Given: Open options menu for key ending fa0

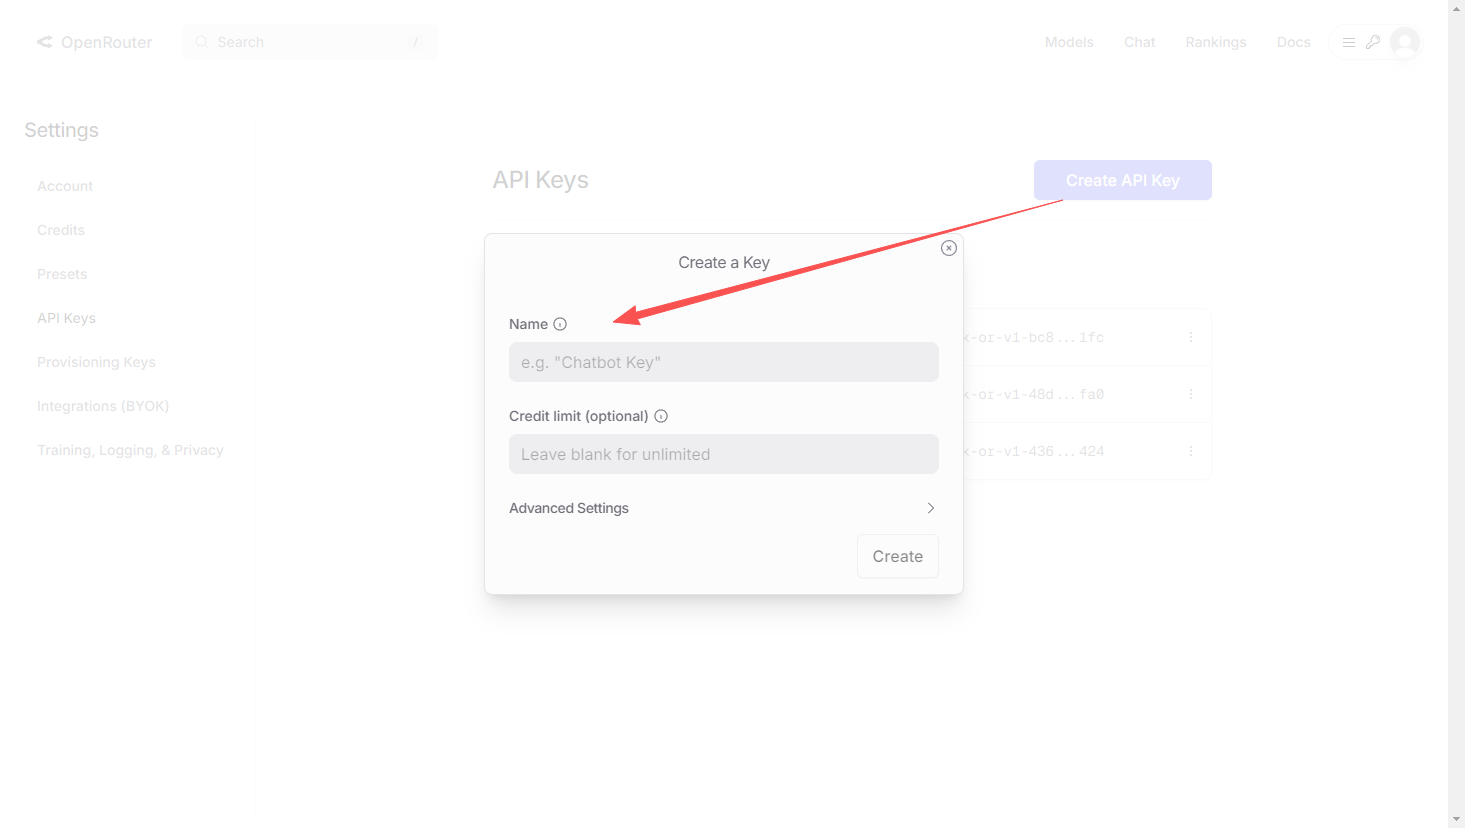Looking at the screenshot, I should (x=1191, y=394).
